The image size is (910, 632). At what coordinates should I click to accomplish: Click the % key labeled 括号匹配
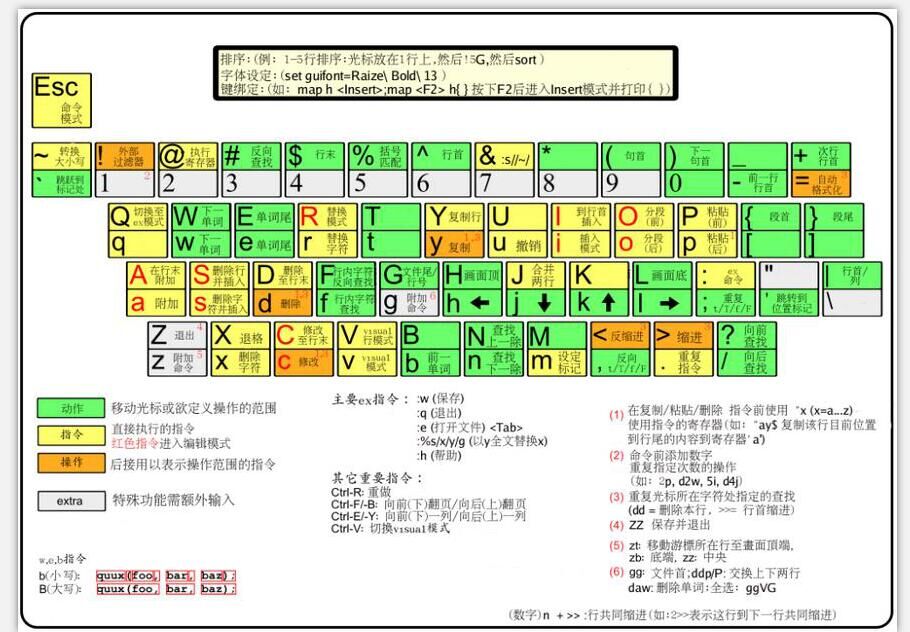378,156
